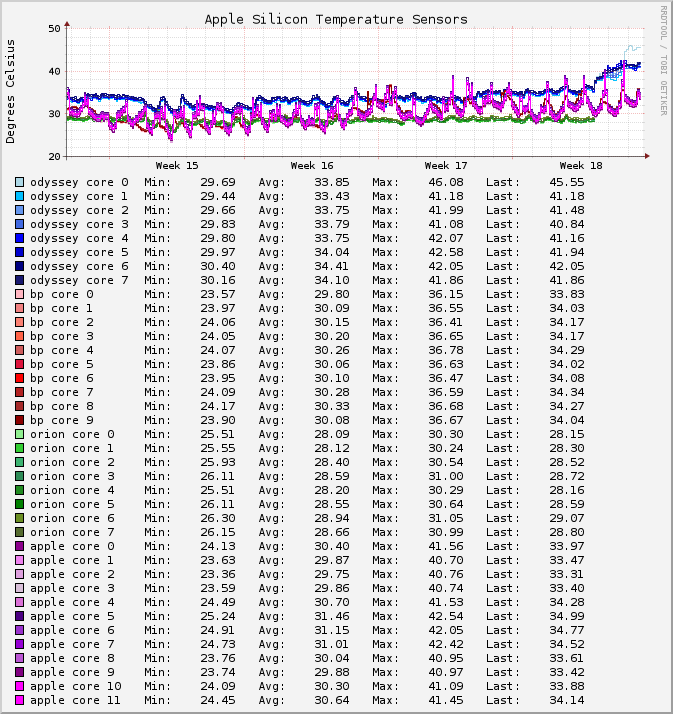Click the Week 16 axis label
Screen dimensions: 673x714
click(x=312, y=166)
